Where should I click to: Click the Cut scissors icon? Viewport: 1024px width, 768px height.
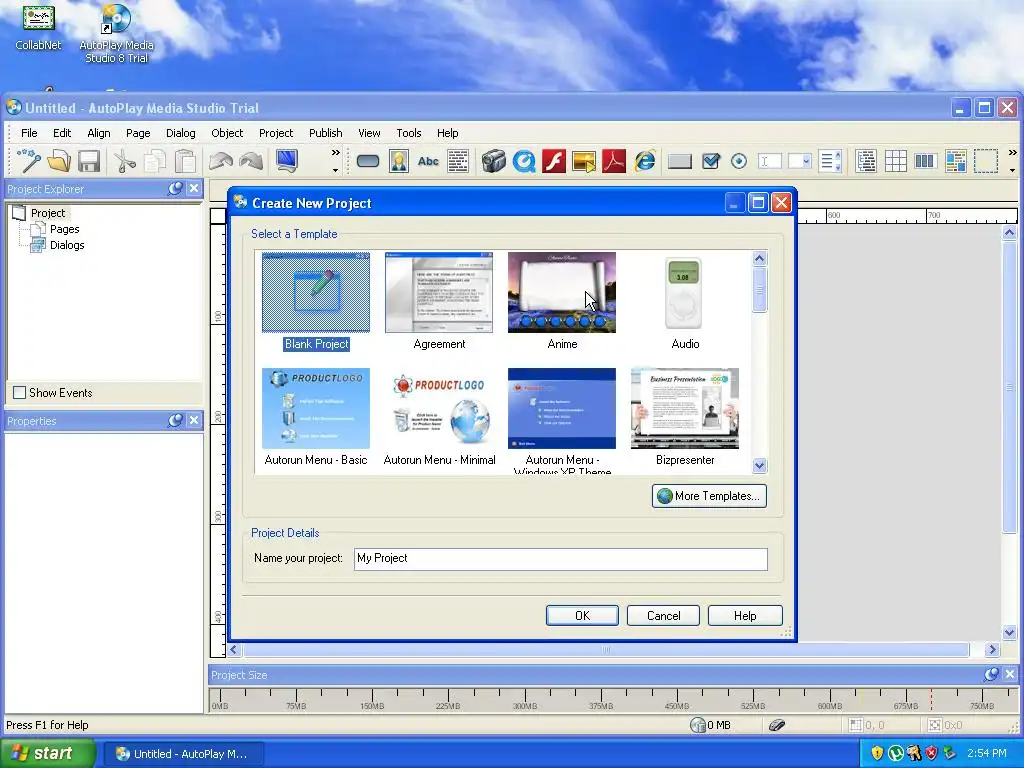pos(124,161)
